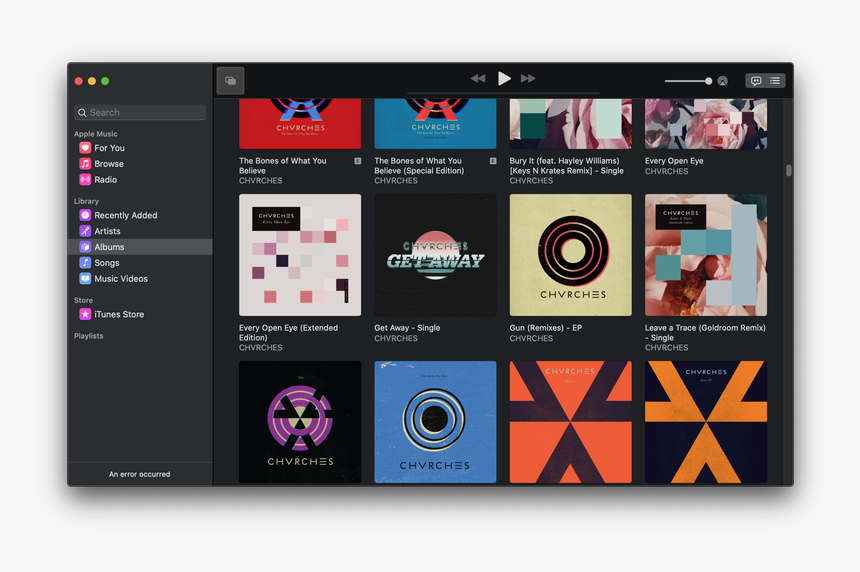Click 'Leave a Trace (Goldroom Remix)' title
860x572 pixels.
[x=705, y=333]
